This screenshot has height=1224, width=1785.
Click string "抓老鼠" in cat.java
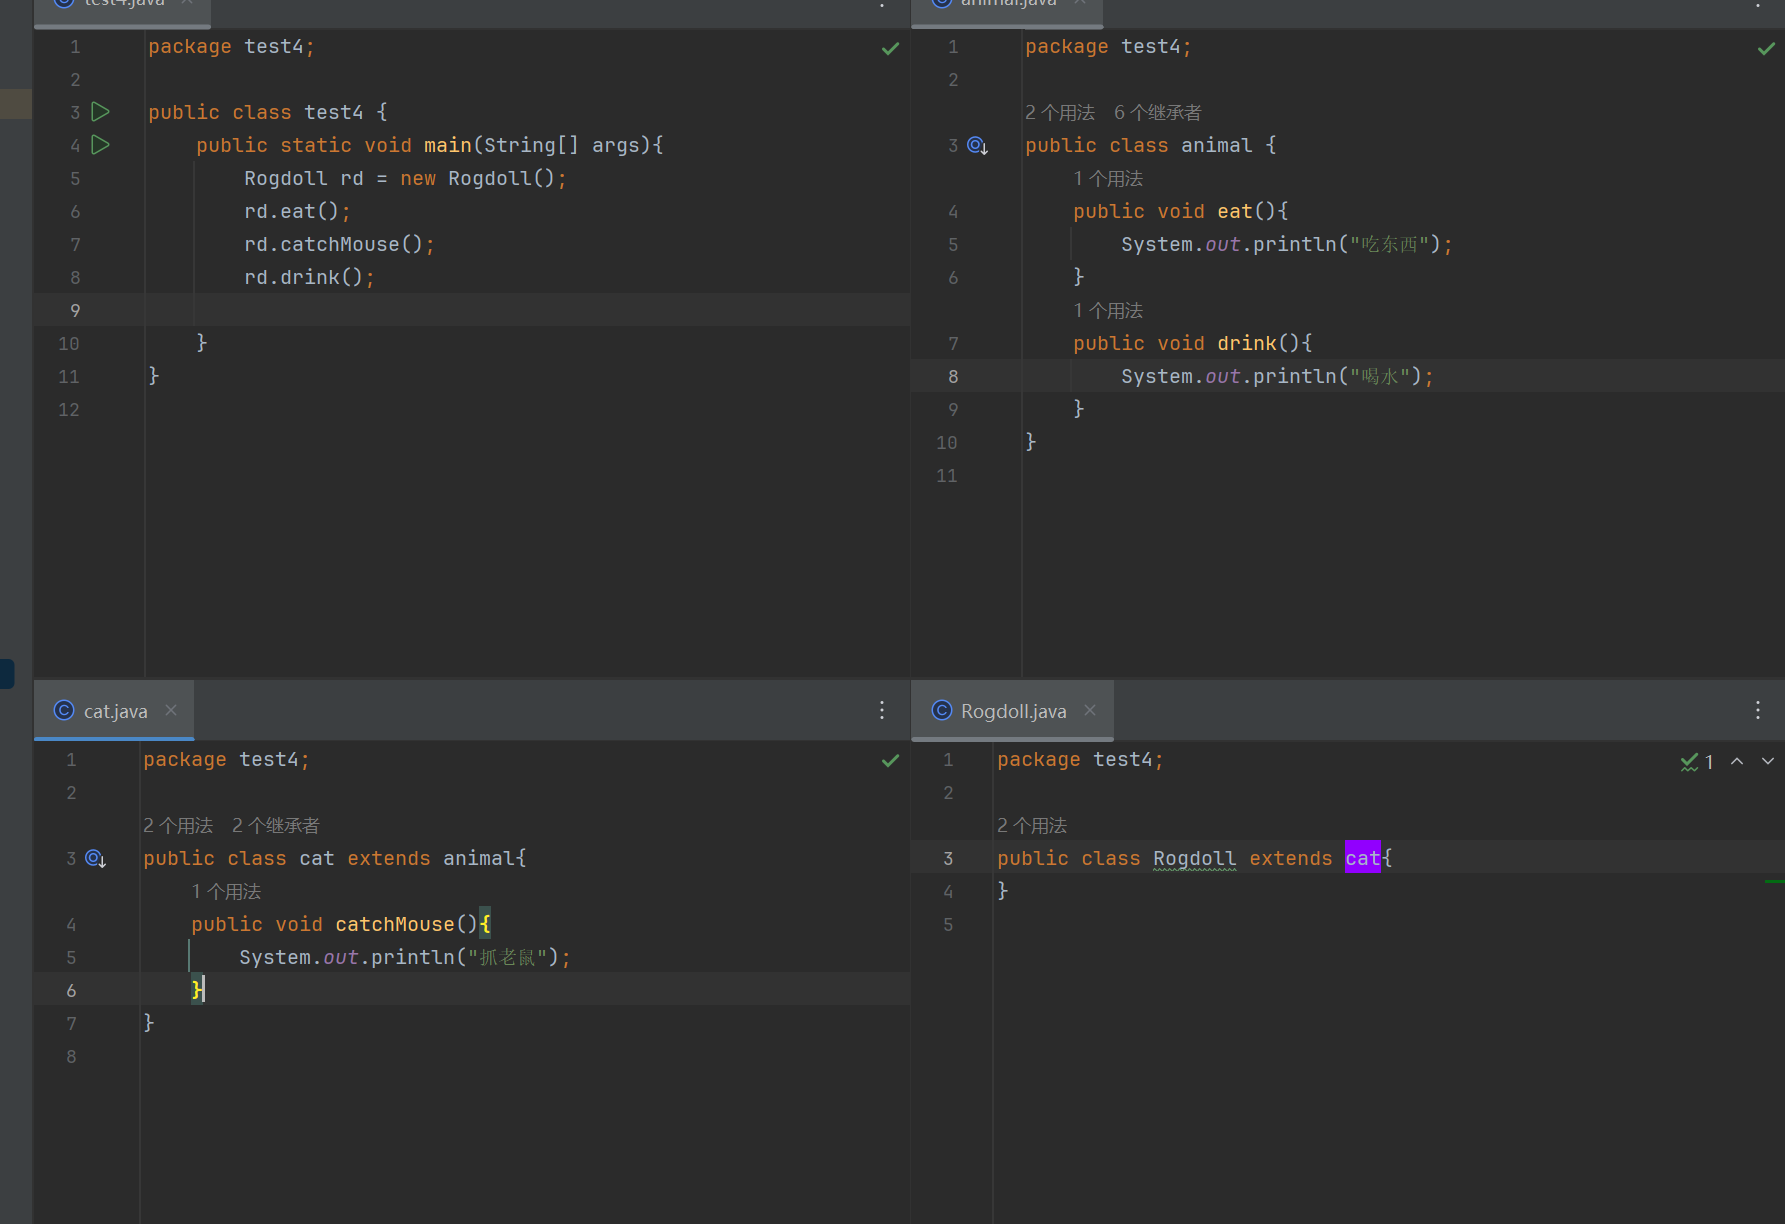click(507, 957)
